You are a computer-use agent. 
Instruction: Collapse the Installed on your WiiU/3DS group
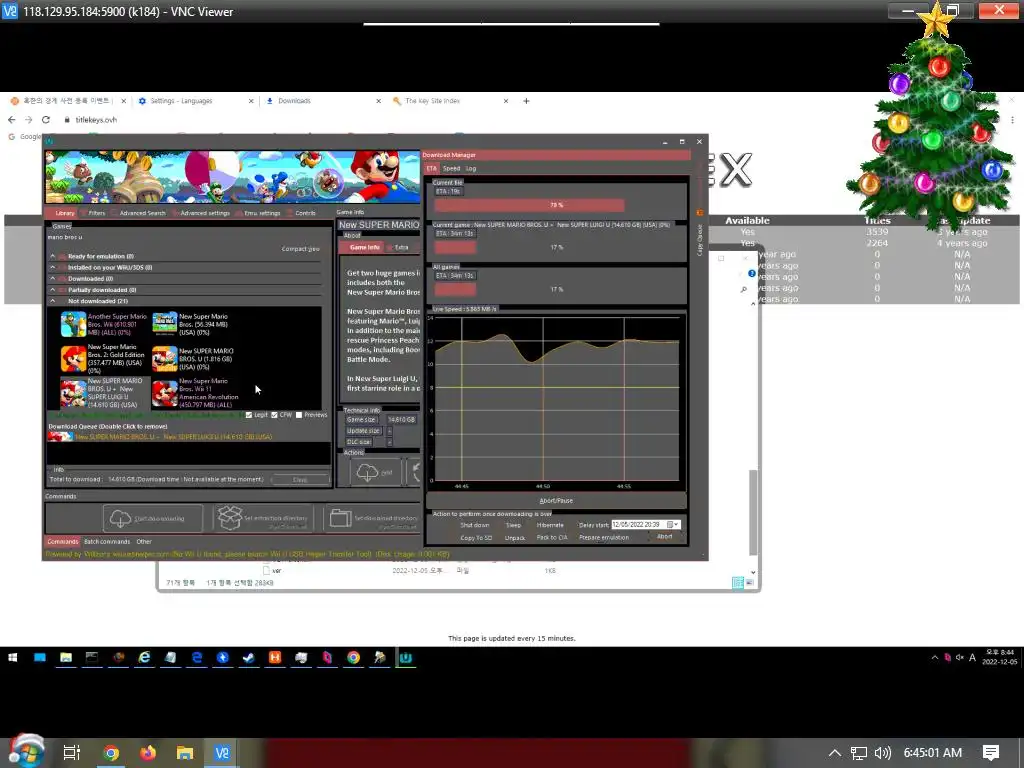point(53,267)
